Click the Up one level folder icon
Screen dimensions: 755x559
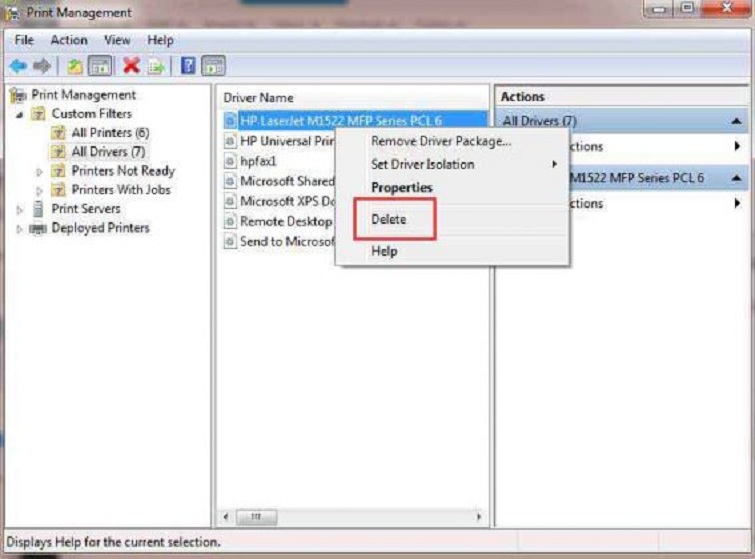tap(75, 66)
